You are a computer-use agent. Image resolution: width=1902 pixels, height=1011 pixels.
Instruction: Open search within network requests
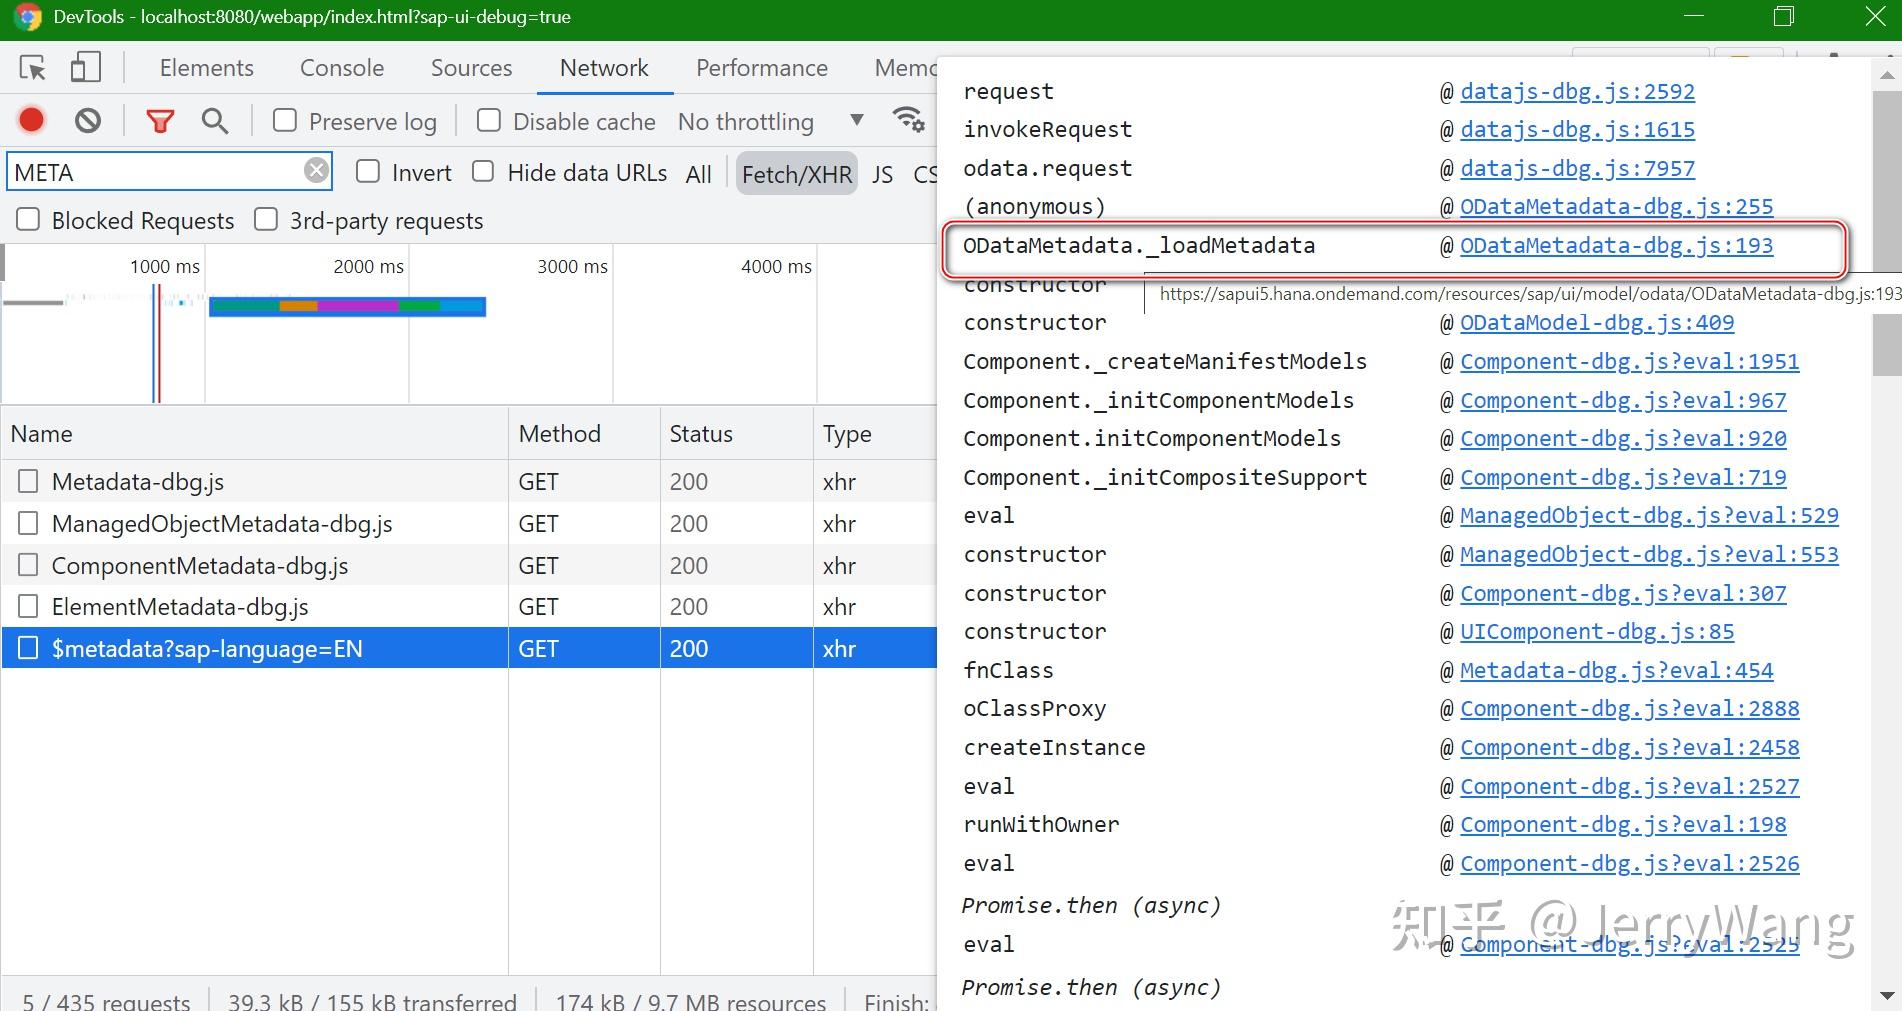pyautogui.click(x=214, y=119)
